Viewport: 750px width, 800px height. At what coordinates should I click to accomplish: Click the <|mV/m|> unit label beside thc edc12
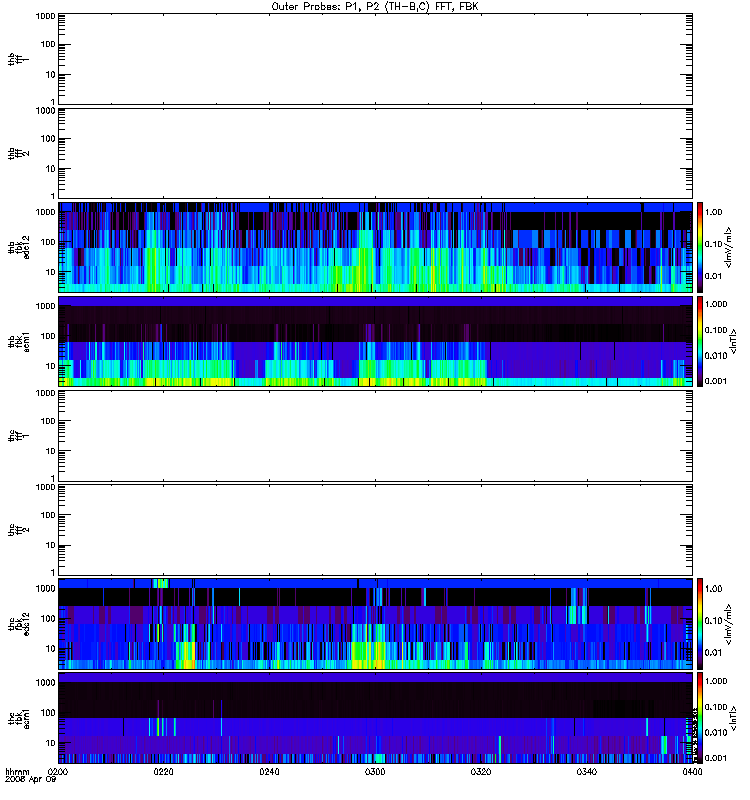click(728, 623)
